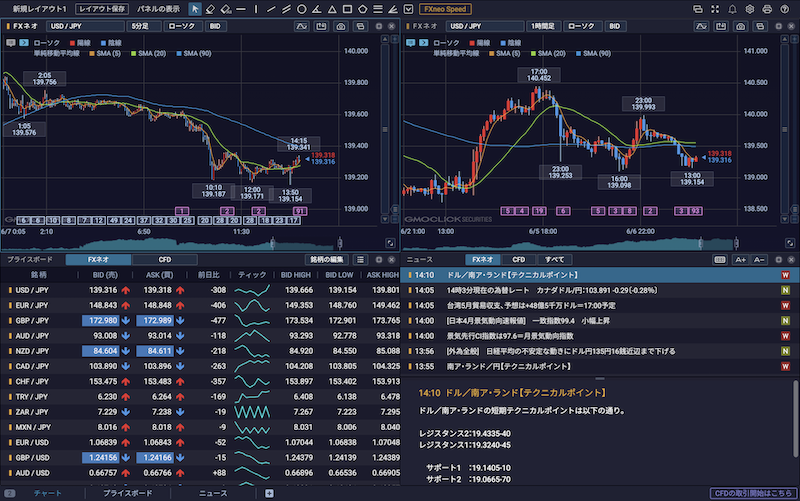Image resolution: width=800 pixels, height=501 pixels.
Task: Select the rectangle drawing tool
Action: click(x=347, y=9)
